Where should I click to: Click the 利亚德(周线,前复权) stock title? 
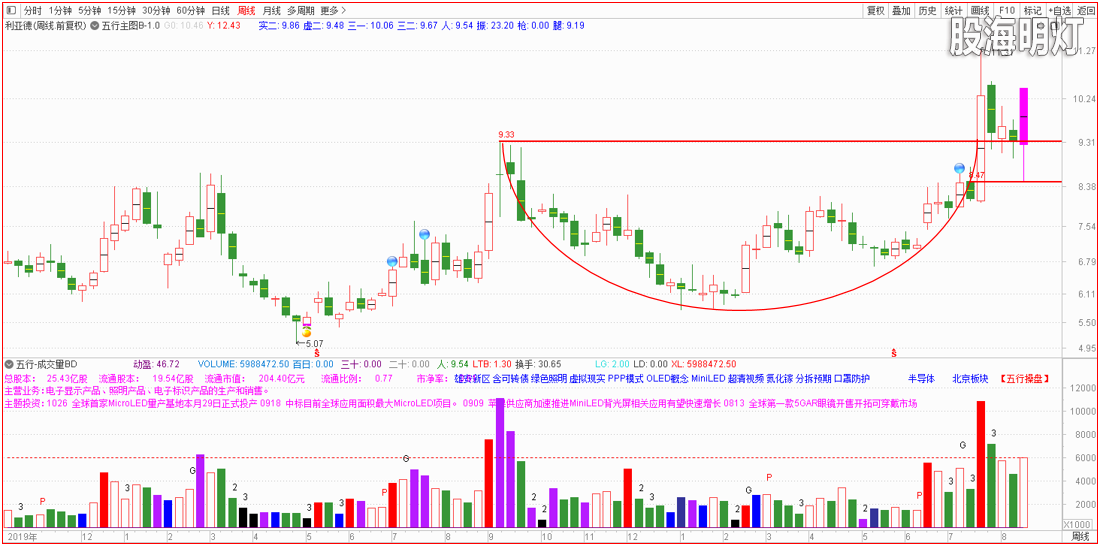pyautogui.click(x=45, y=26)
